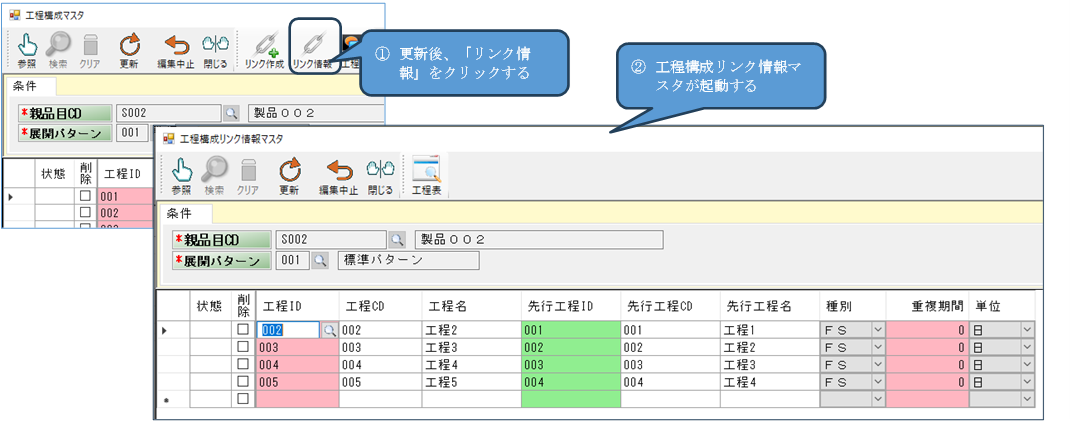Toggle 削除 checkbox in the 工程2 row
The width and height of the screenshot is (1070, 422).
coord(243,329)
